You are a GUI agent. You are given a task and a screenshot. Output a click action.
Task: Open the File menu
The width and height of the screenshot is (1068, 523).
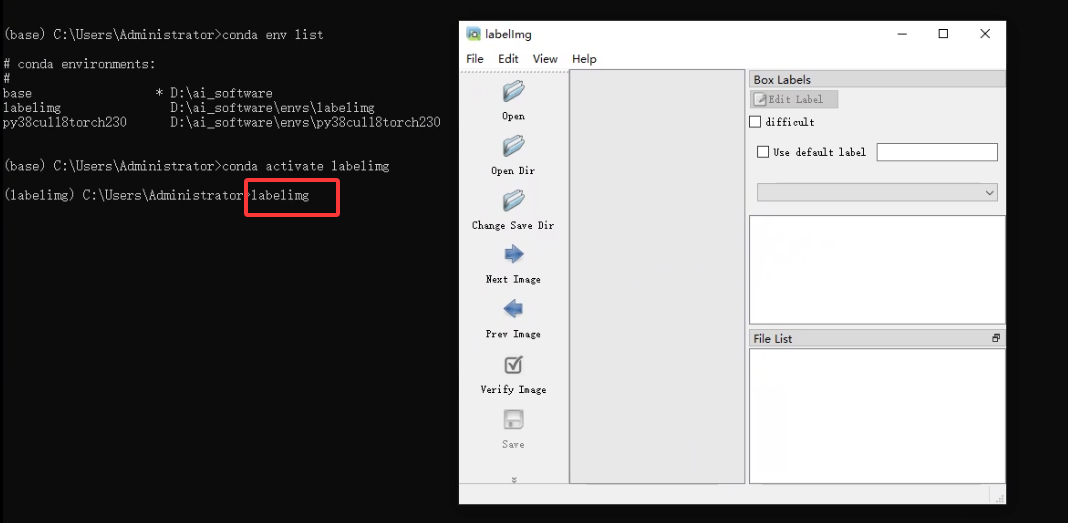(475, 59)
